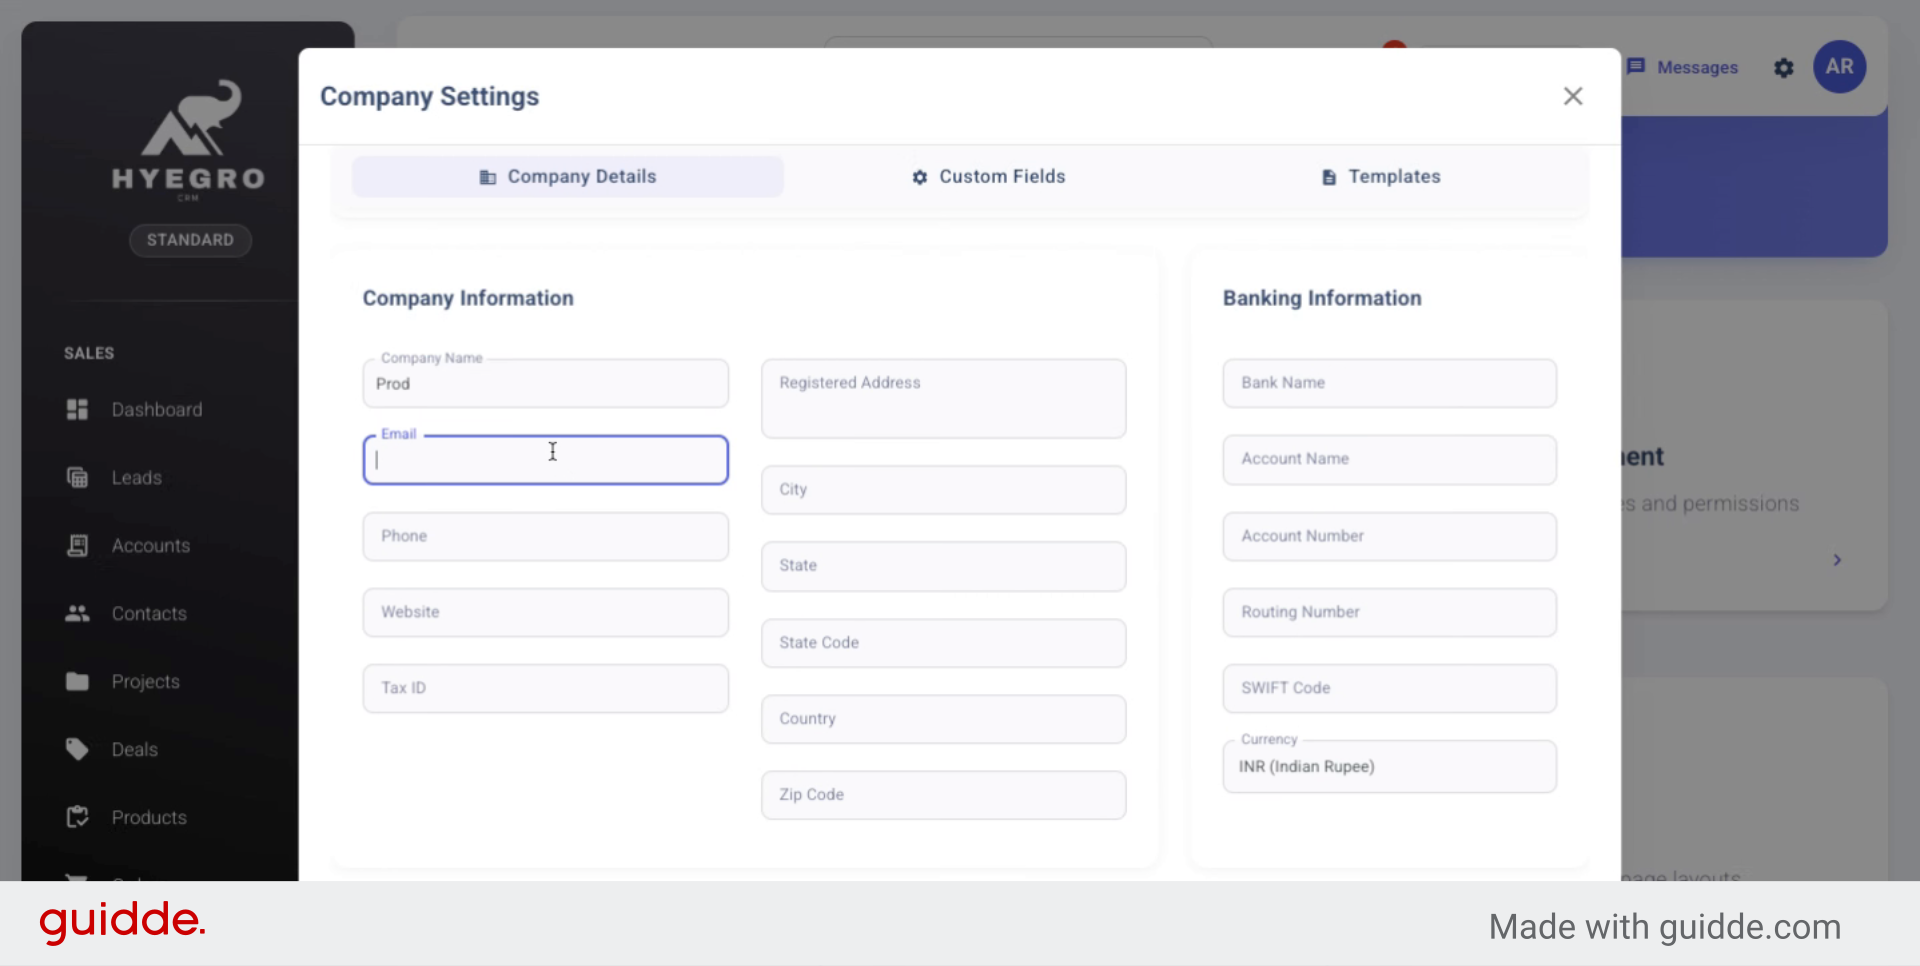Select the Company Details tab

click(567, 177)
